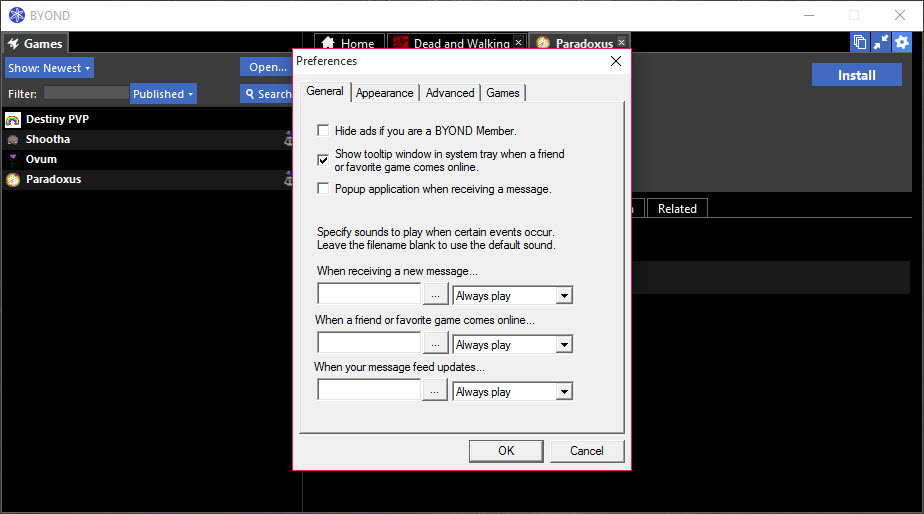This screenshot has height=514, width=924.
Task: Click OK in Preferences dialog
Action: click(506, 451)
